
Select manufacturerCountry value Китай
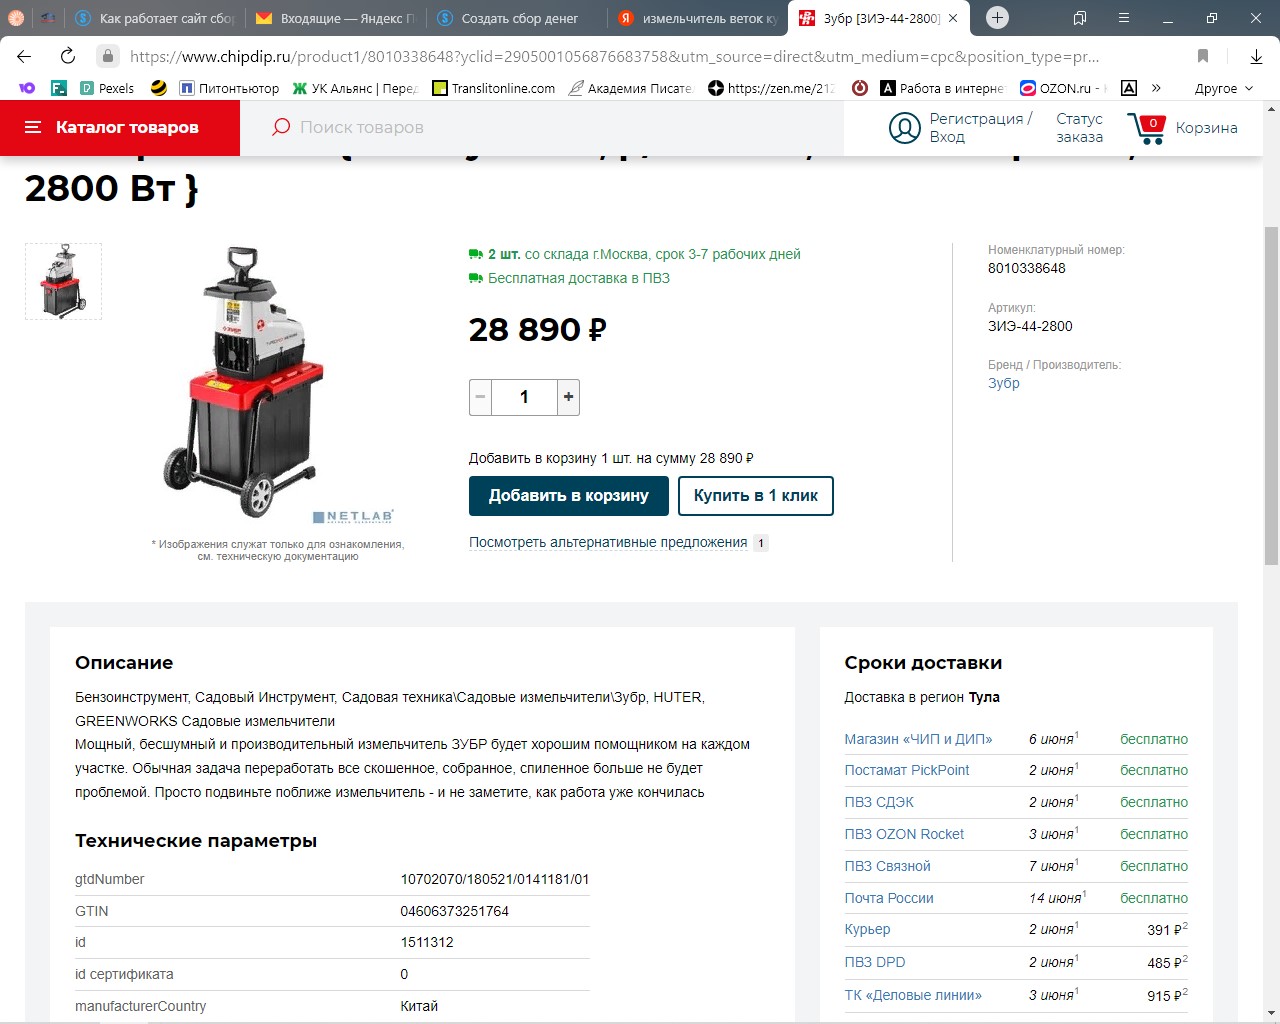coord(419,1006)
